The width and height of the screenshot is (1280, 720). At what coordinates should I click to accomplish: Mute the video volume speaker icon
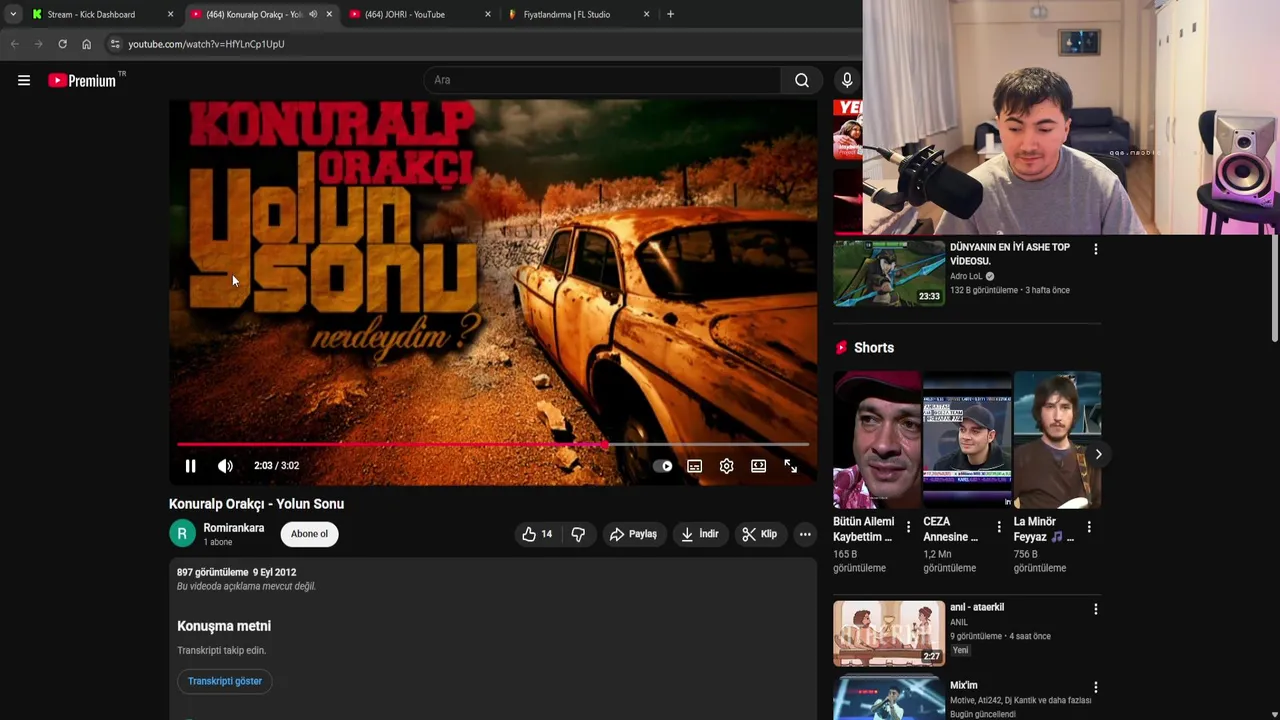click(x=226, y=466)
